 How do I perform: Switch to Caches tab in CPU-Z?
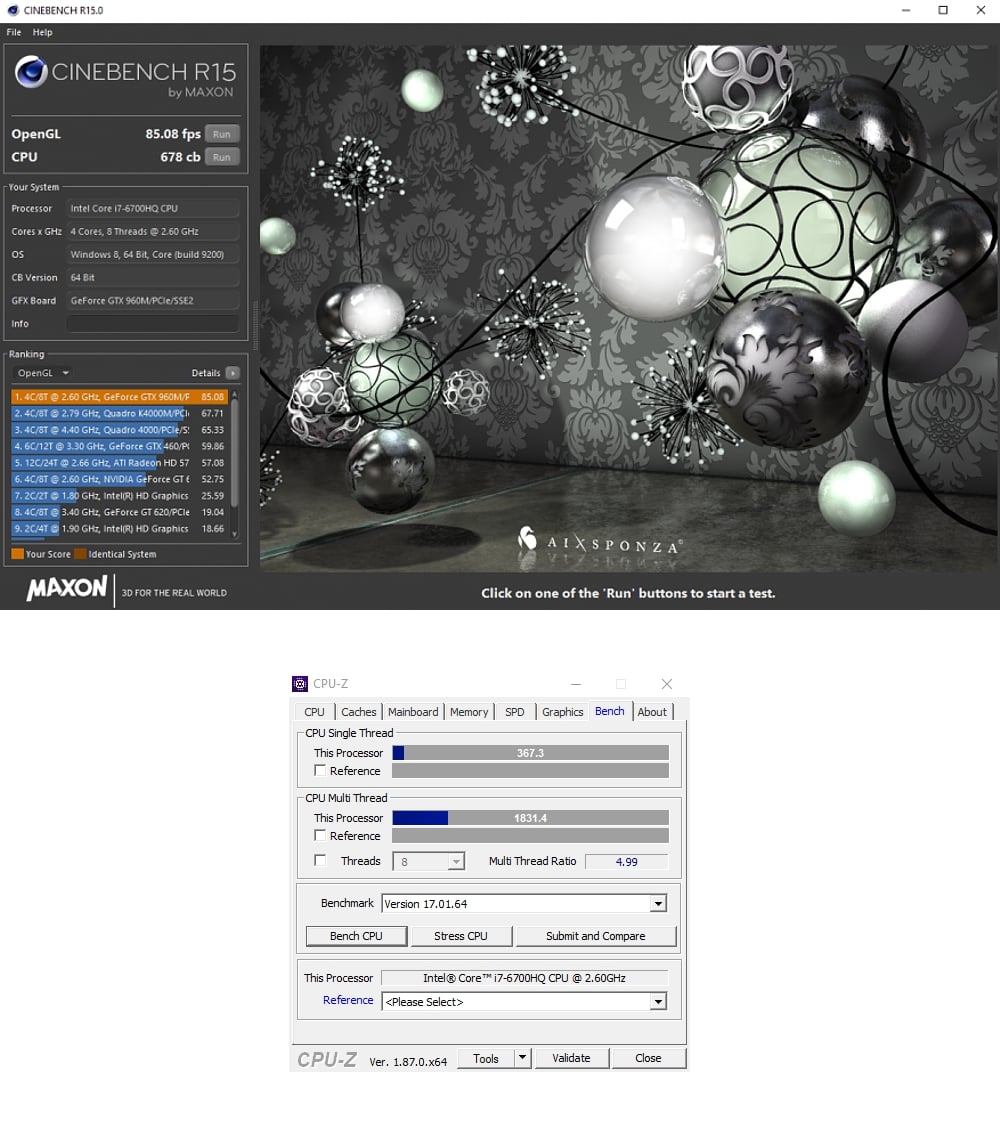click(359, 712)
